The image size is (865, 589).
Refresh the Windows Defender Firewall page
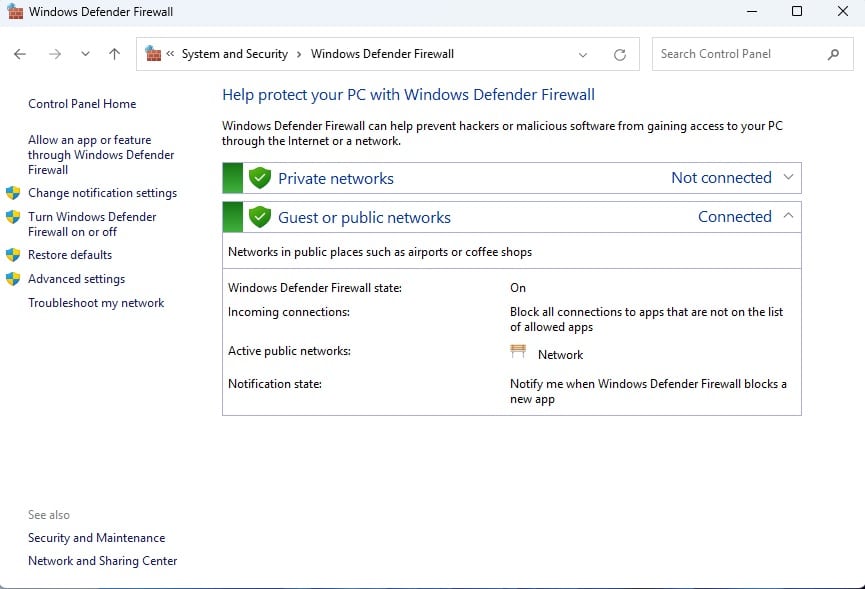(620, 55)
